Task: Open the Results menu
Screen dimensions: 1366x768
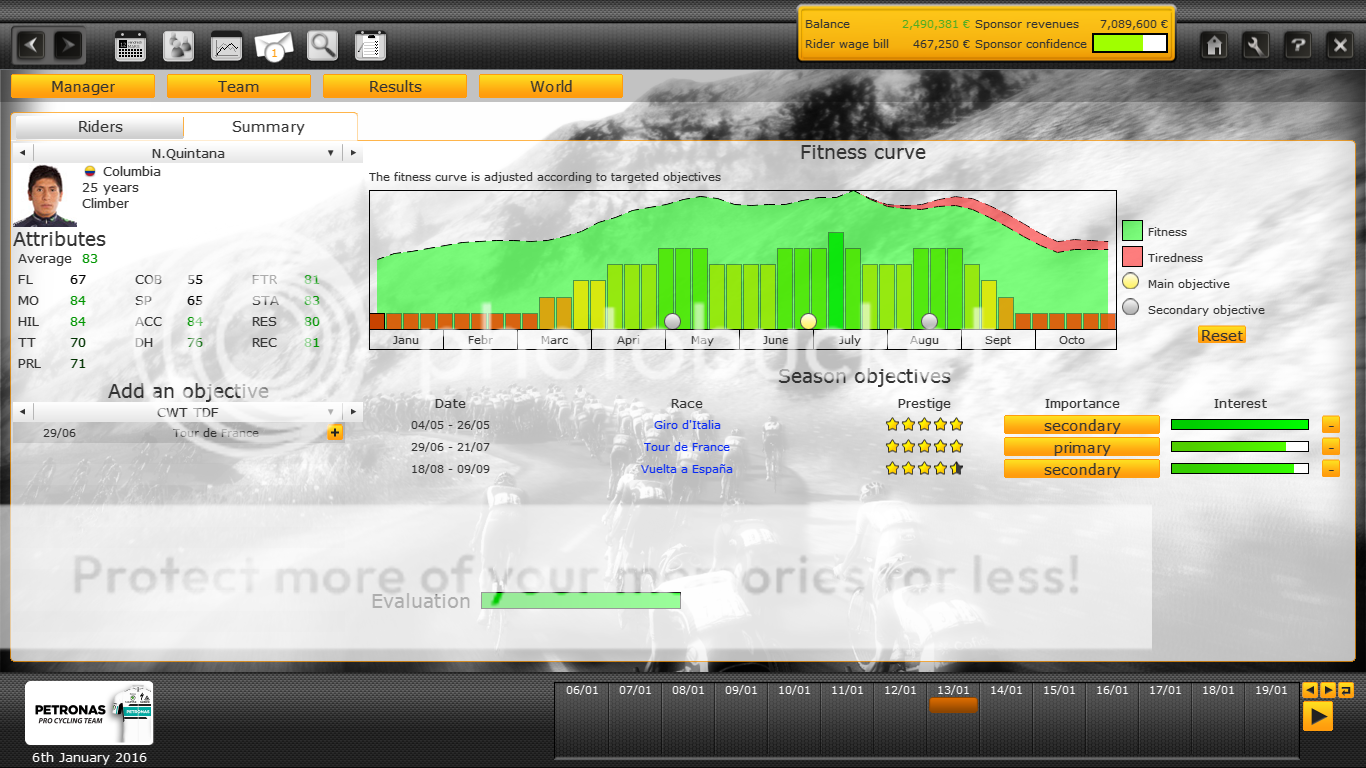Action: coord(395,87)
